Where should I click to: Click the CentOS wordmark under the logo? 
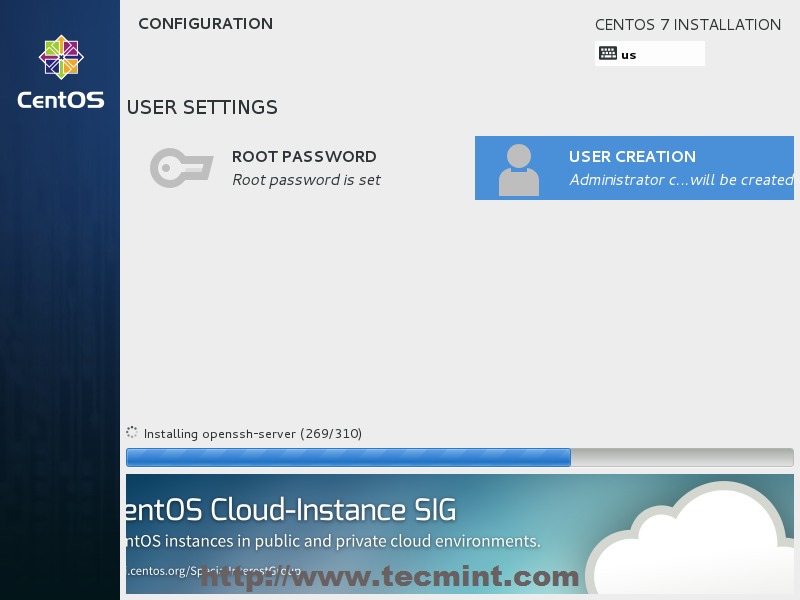point(61,100)
